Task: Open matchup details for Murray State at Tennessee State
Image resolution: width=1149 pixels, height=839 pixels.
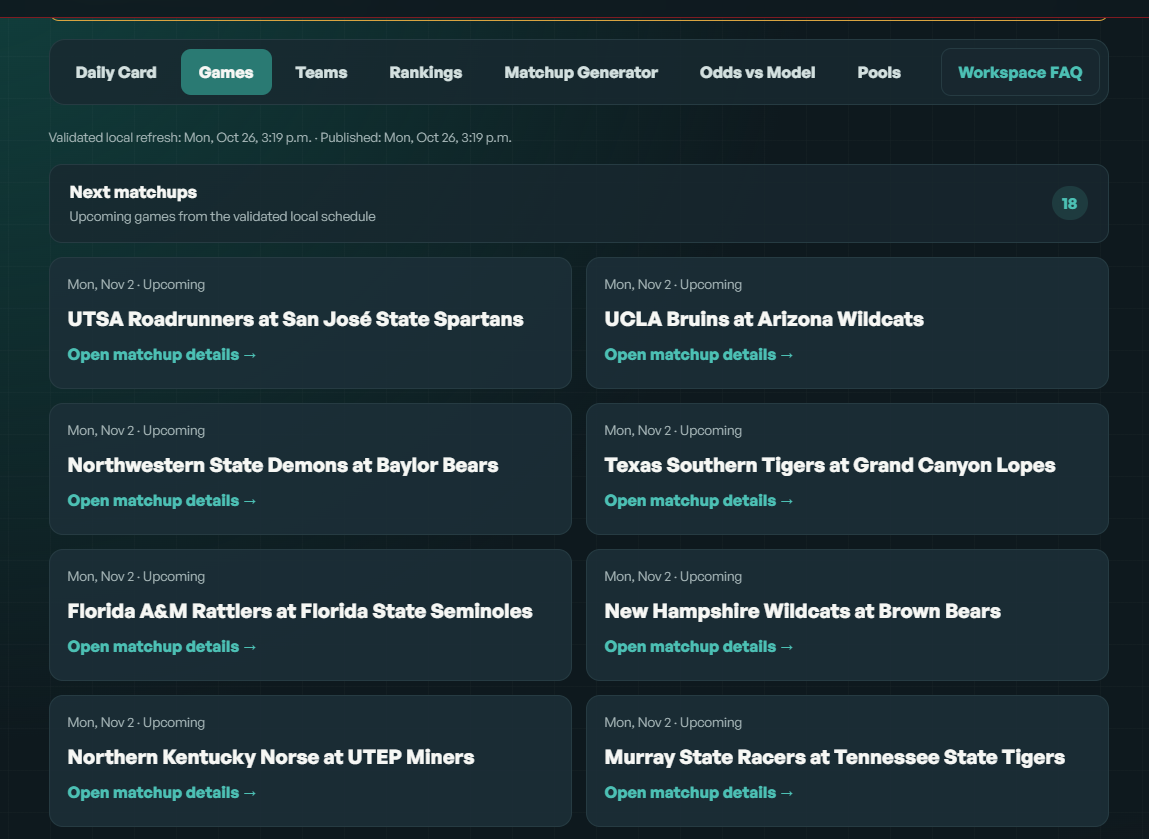Action: [698, 792]
